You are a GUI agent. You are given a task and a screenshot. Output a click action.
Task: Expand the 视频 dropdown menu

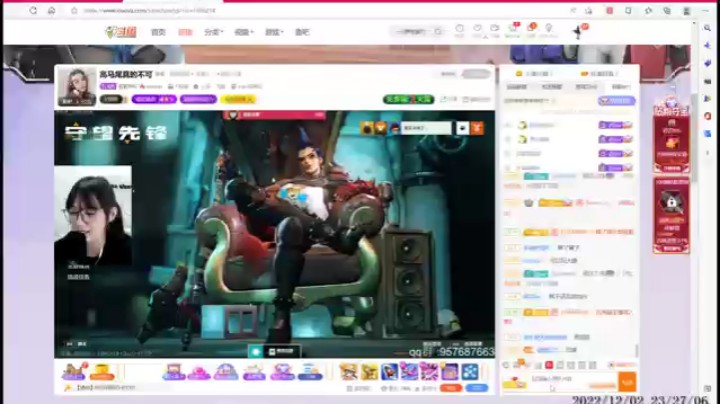(x=243, y=32)
